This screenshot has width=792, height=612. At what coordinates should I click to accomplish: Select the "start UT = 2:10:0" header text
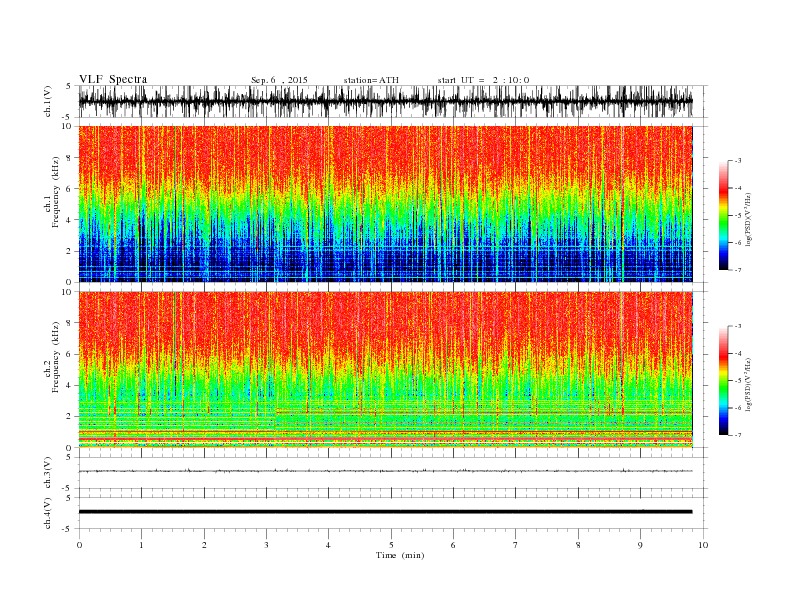pos(483,80)
